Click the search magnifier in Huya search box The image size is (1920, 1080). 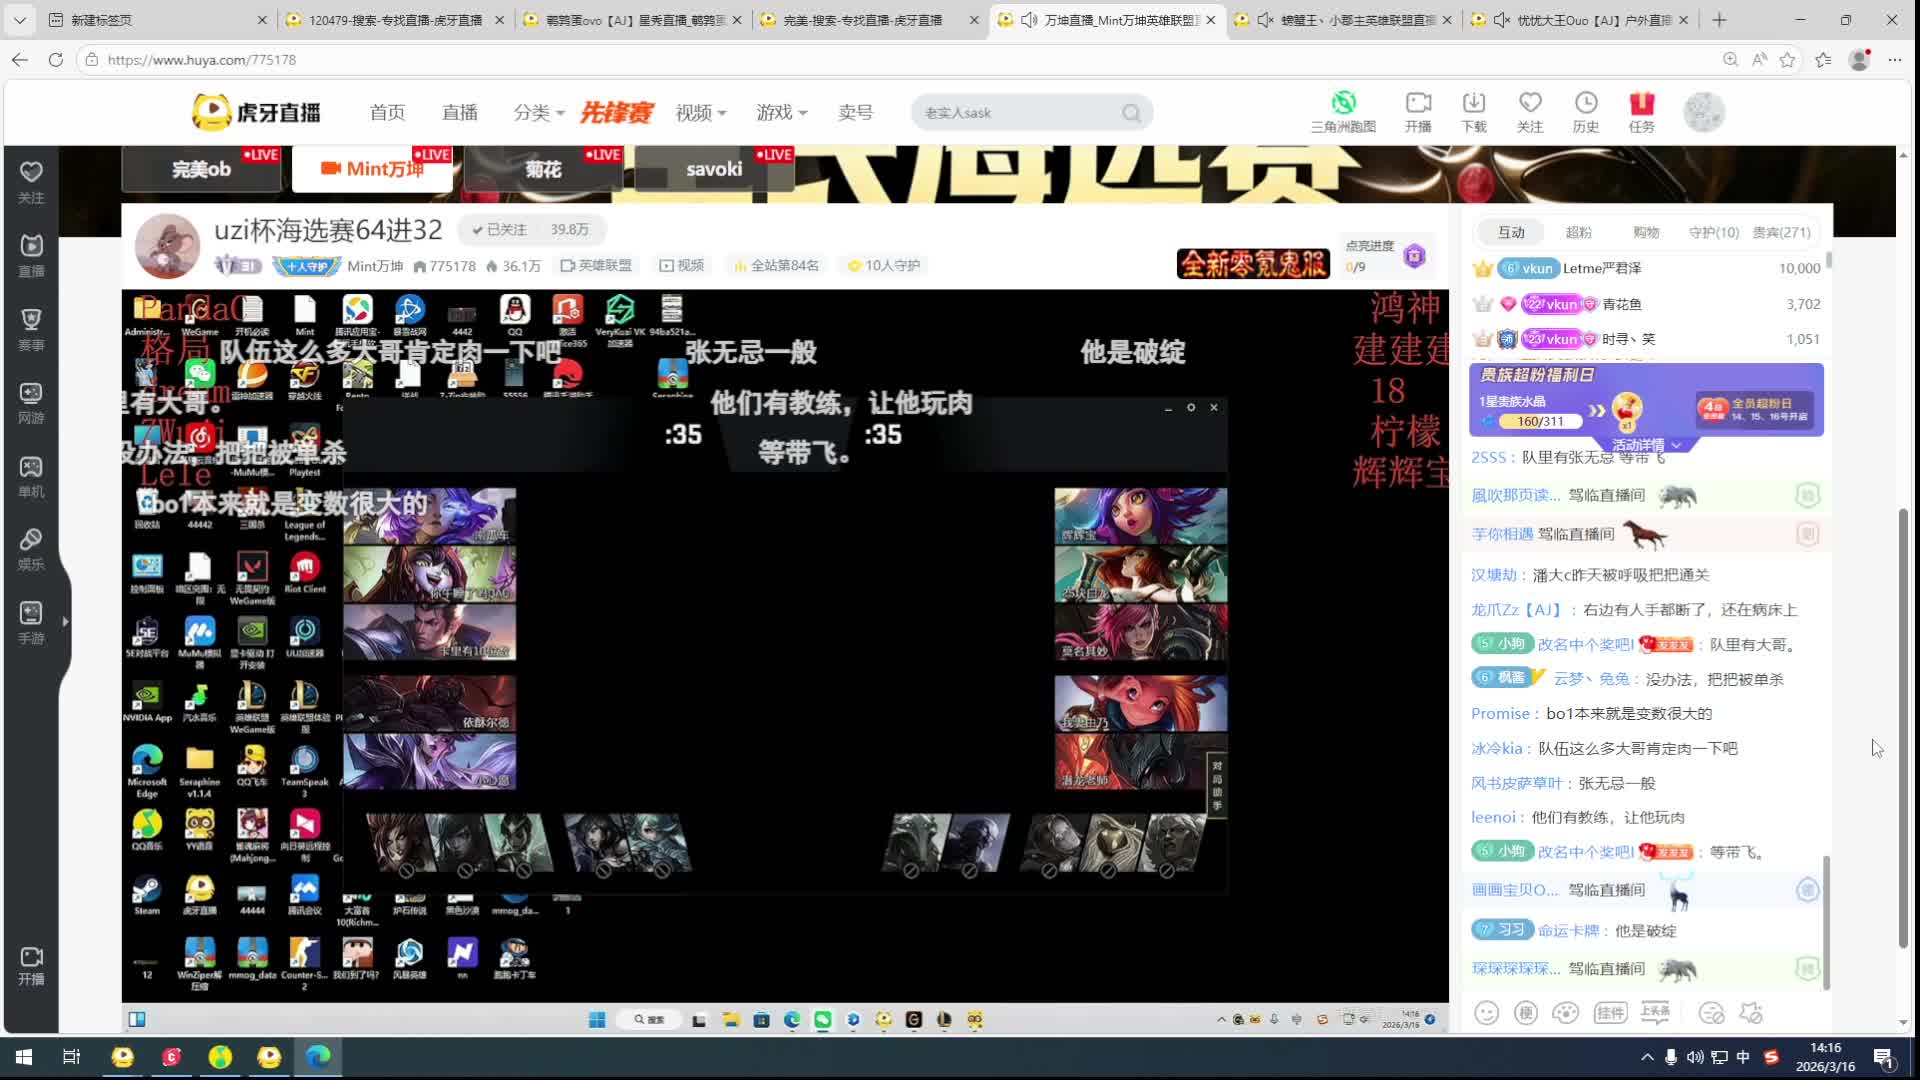coord(1131,113)
